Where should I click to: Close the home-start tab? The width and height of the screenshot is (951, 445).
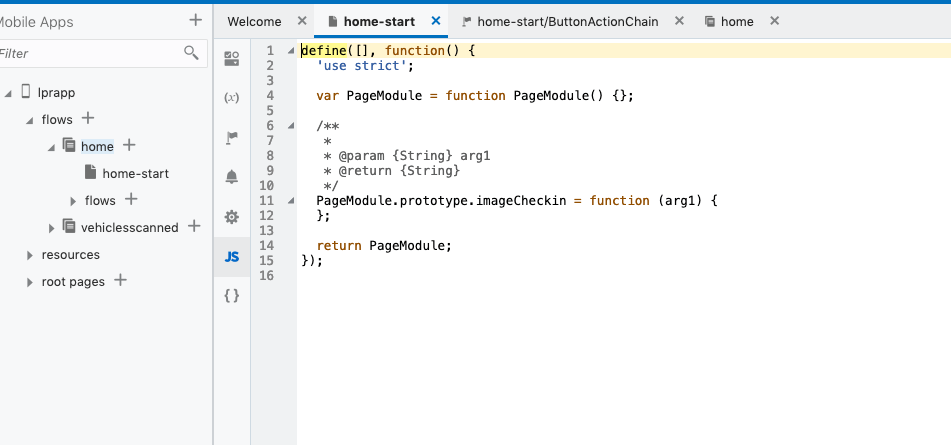pos(435,20)
